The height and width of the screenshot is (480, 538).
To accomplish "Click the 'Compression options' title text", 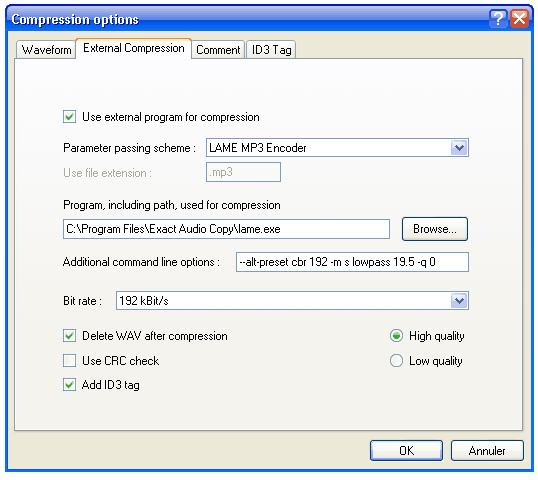I will point(75,20).
